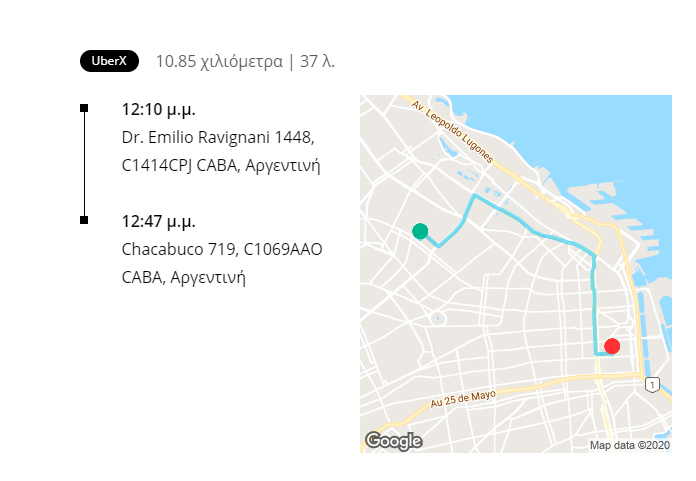Click the CABA, Αργεντινή destination line
The width and height of the screenshot is (696, 481).
coord(183,277)
